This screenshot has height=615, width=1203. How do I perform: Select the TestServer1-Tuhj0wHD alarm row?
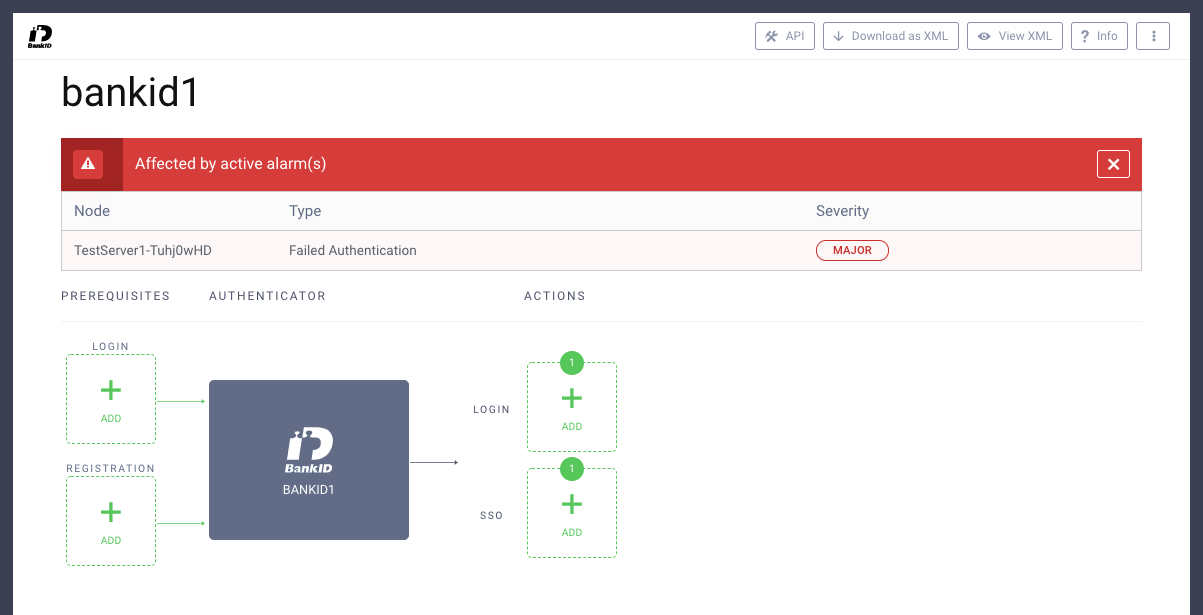(143, 250)
